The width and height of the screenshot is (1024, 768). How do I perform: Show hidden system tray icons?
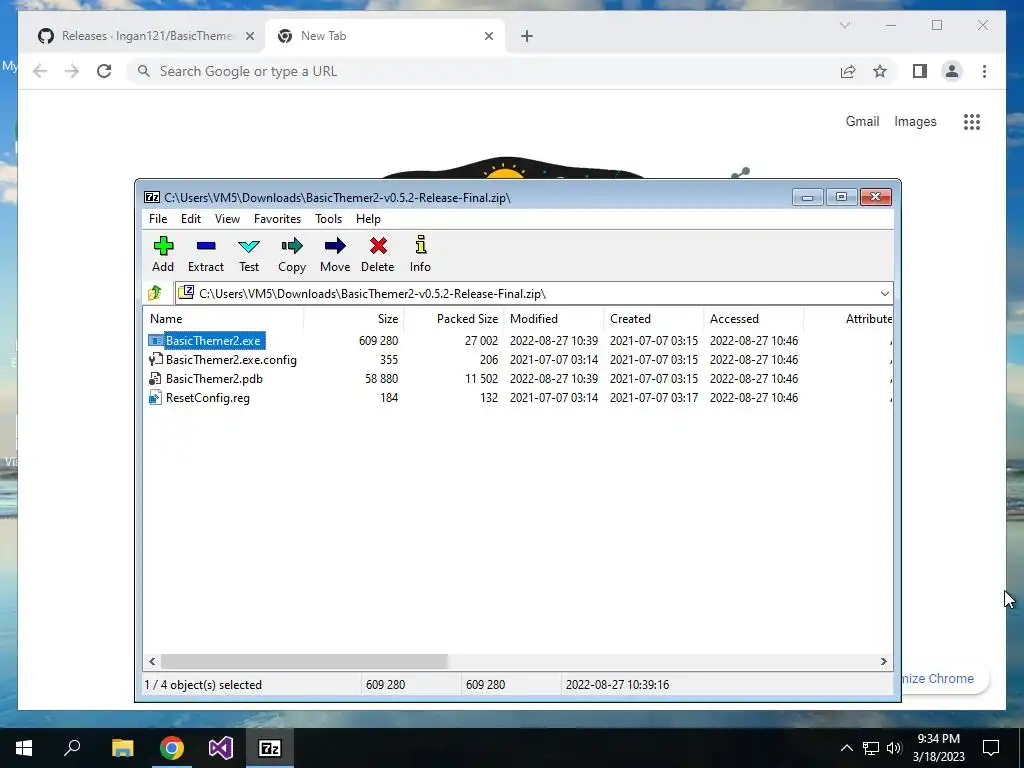click(846, 748)
